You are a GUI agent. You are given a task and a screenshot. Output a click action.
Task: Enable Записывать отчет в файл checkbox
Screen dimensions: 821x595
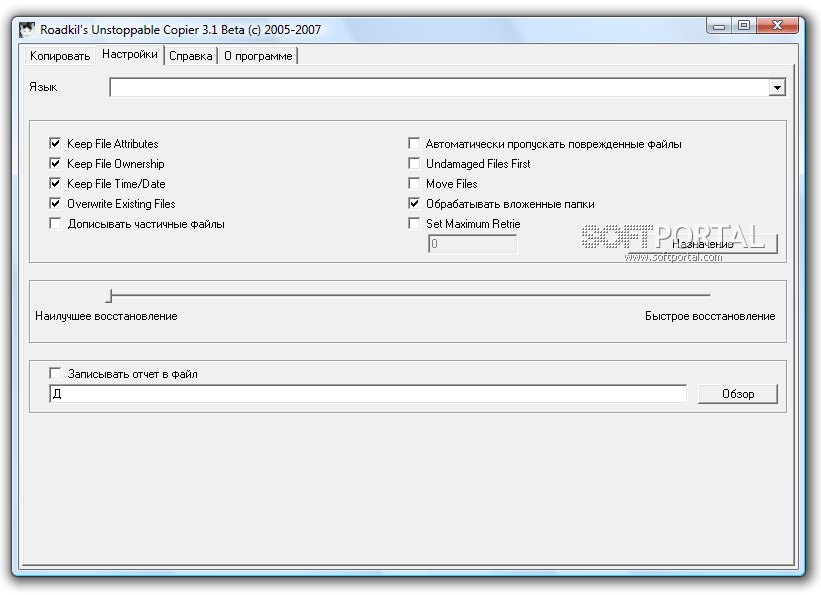click(55, 373)
